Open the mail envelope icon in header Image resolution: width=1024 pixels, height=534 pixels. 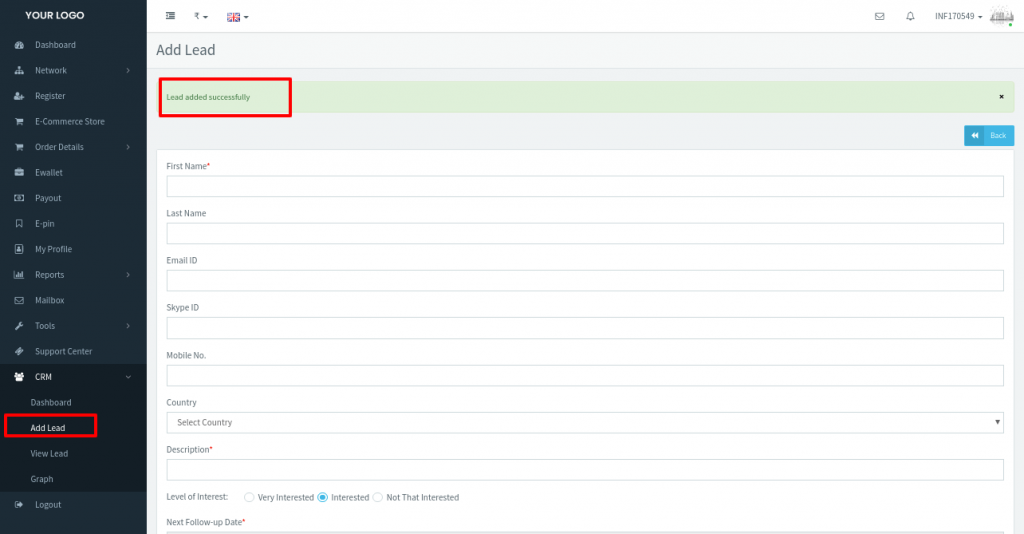pos(880,16)
